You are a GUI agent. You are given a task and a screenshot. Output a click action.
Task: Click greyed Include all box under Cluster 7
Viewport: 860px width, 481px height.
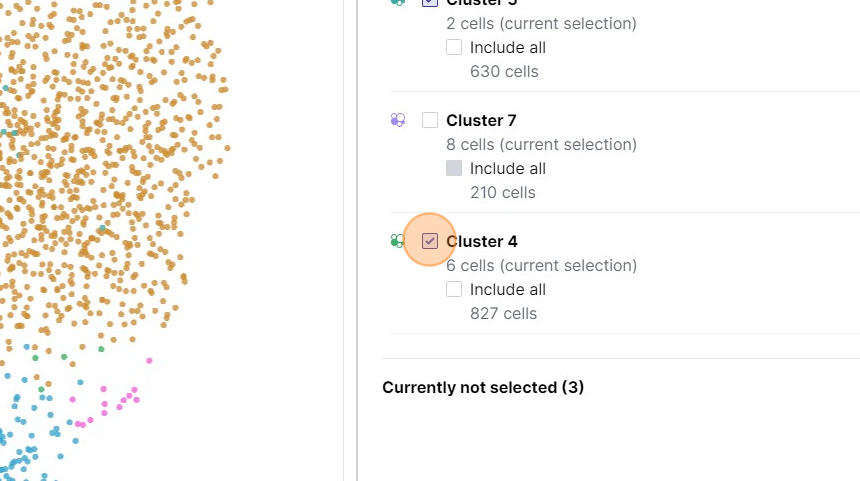tap(454, 168)
